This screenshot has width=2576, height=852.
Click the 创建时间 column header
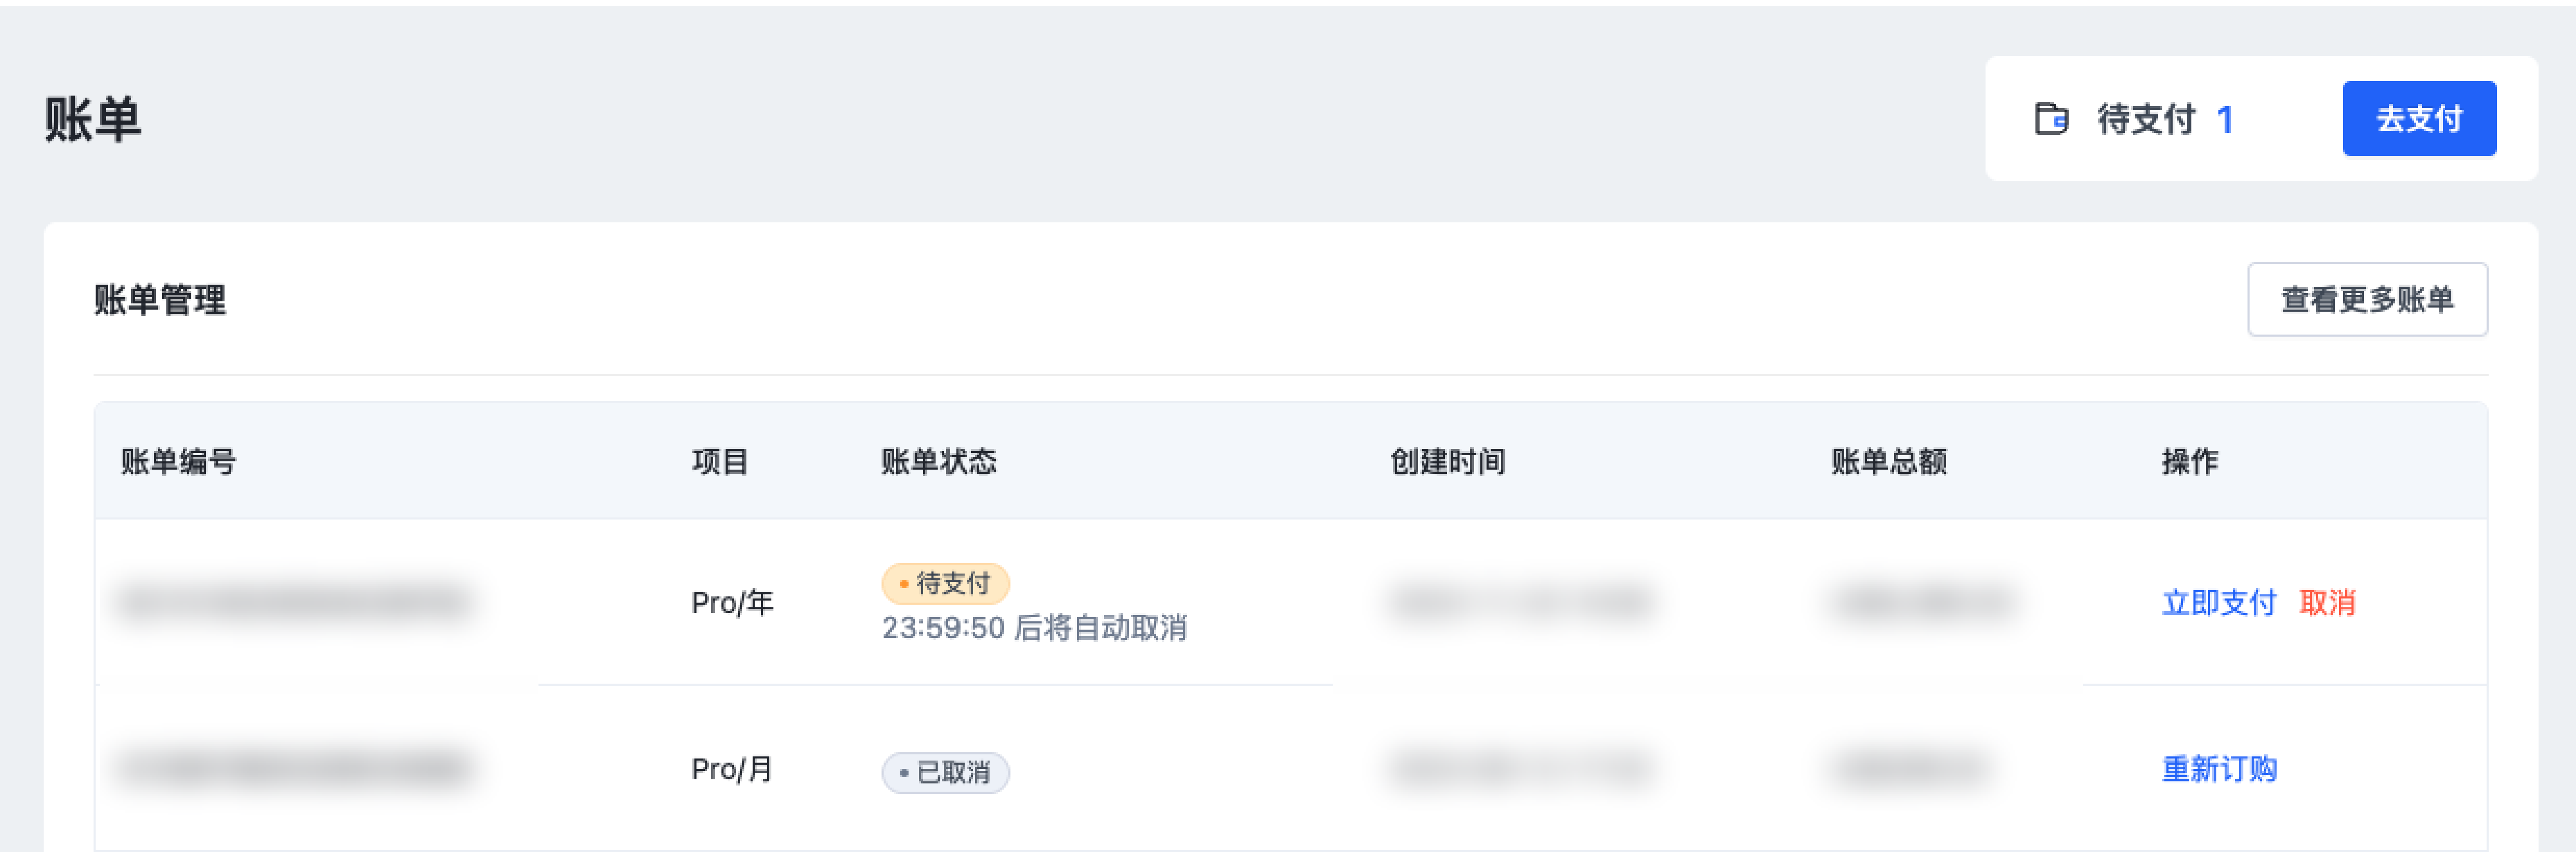(x=1447, y=461)
